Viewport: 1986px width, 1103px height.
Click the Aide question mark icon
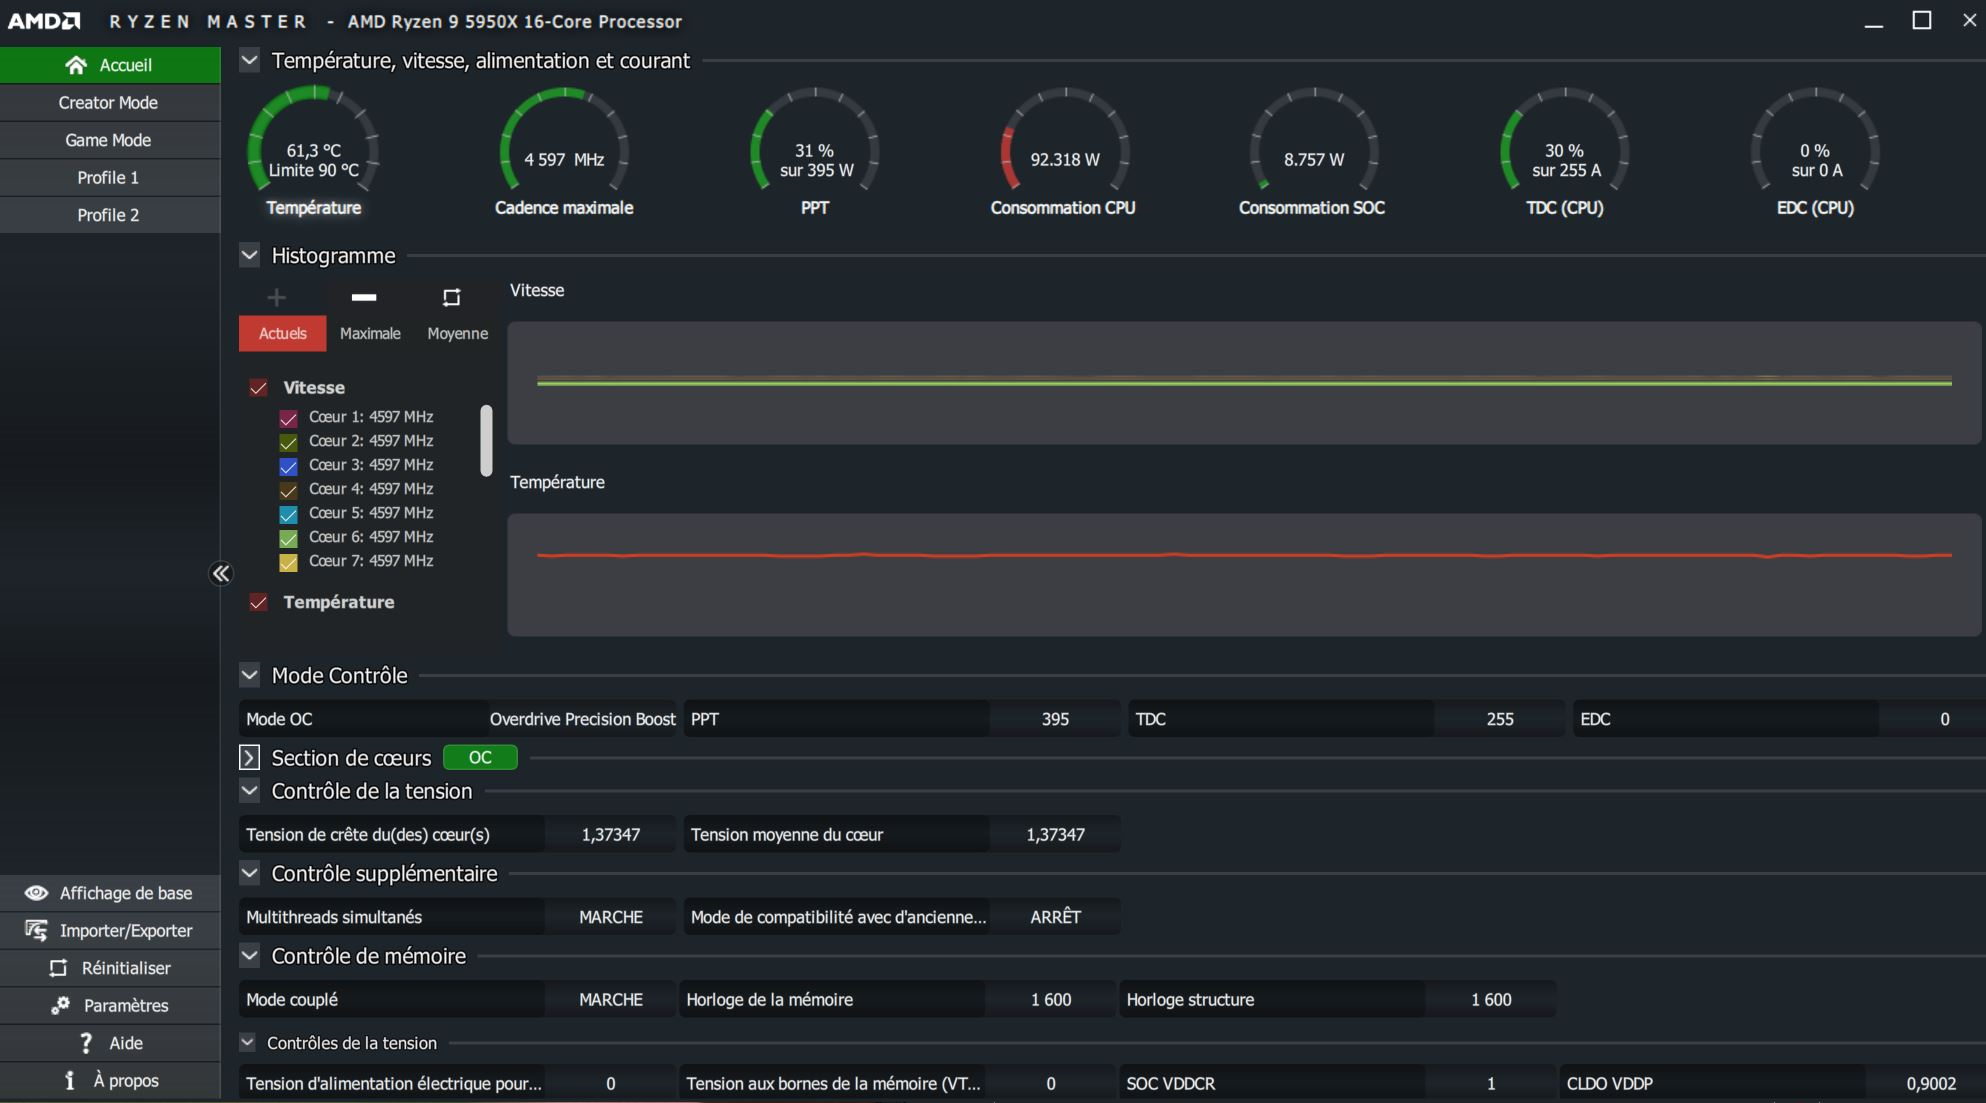pyautogui.click(x=86, y=1043)
